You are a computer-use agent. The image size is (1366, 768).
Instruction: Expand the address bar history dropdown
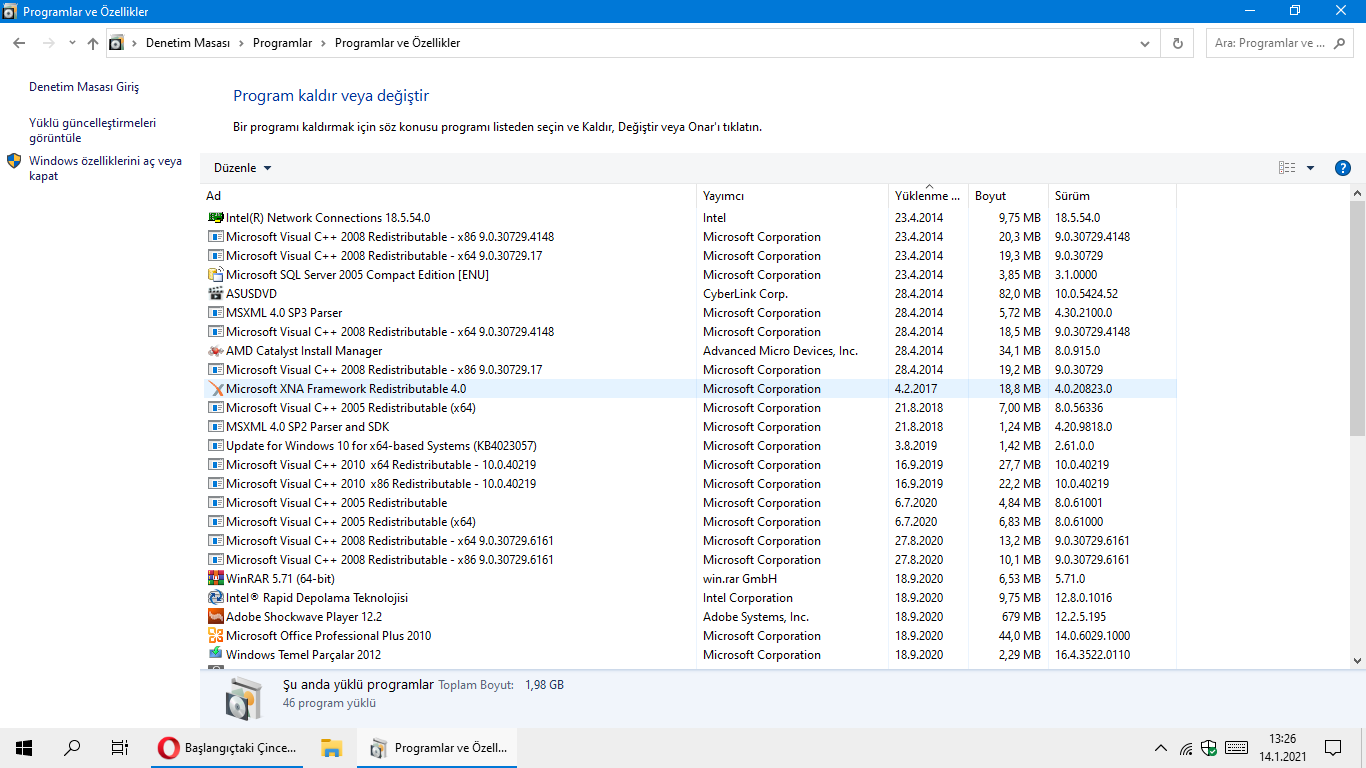(1145, 43)
